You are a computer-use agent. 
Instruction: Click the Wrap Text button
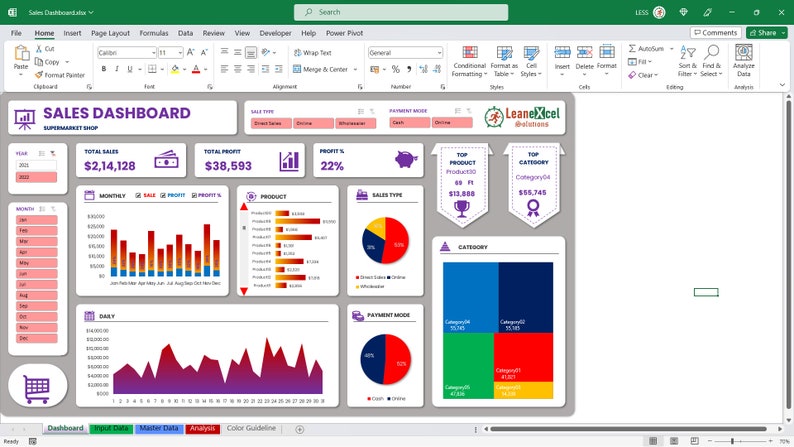312,53
